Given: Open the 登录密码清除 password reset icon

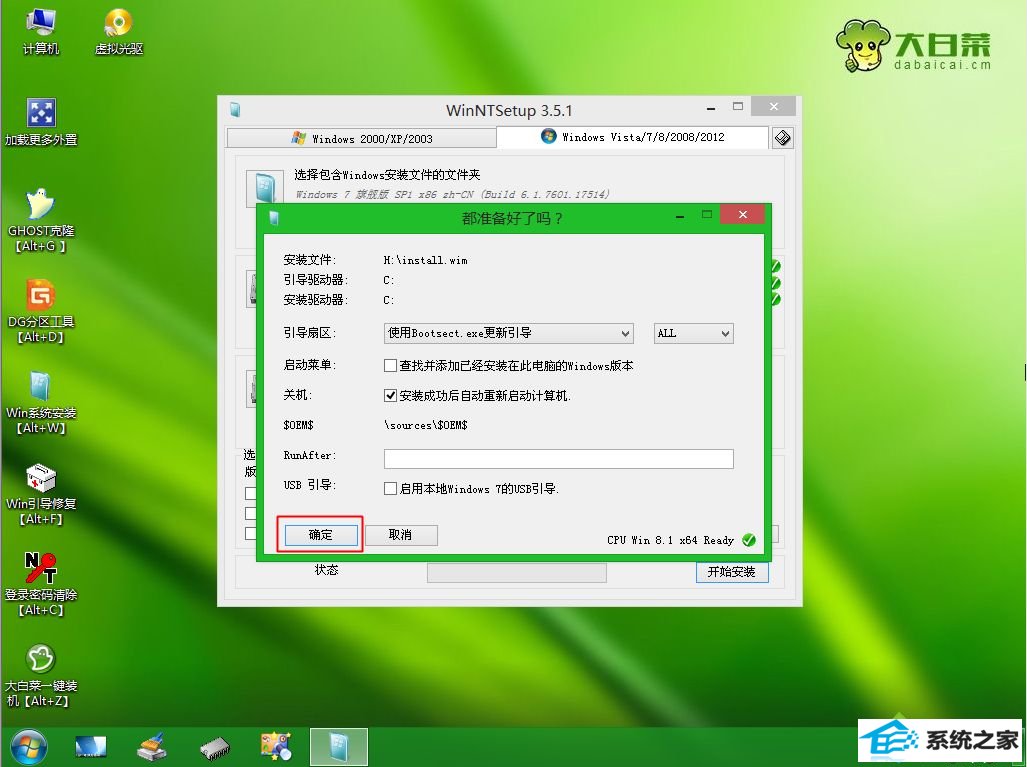Looking at the screenshot, I should [x=41, y=584].
